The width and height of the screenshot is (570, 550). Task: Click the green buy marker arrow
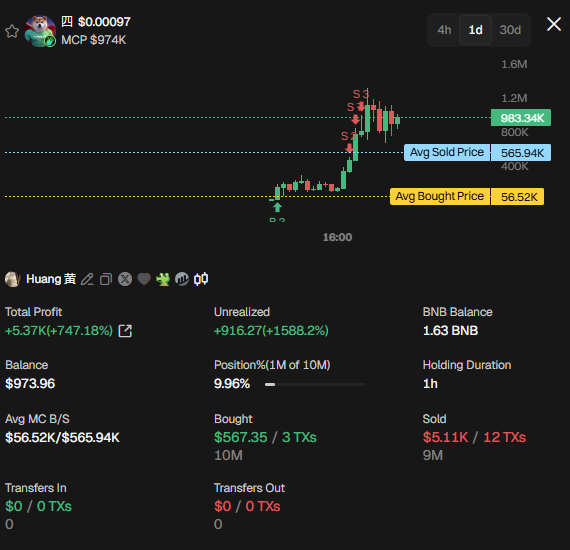point(277,207)
